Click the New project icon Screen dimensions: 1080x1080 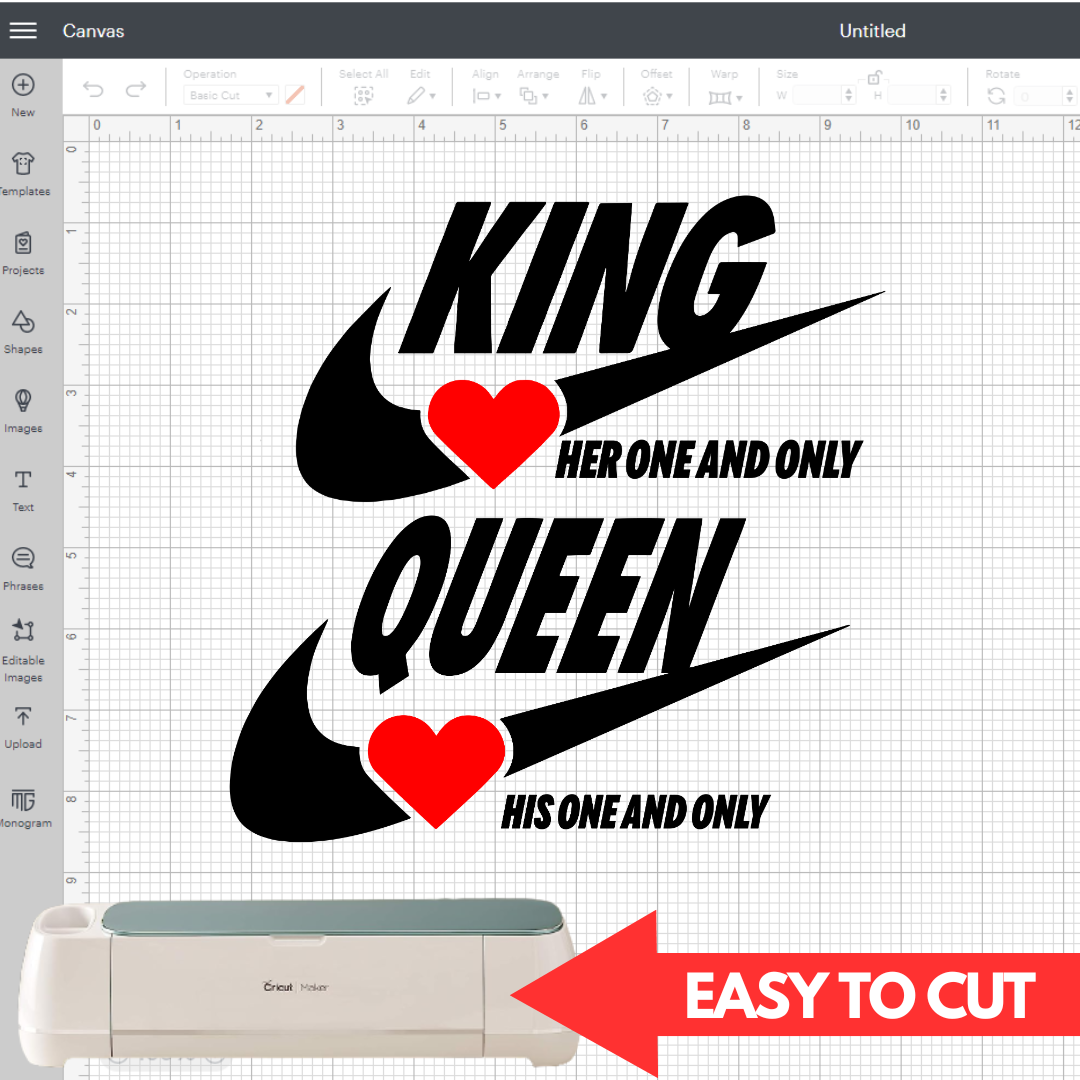23,85
